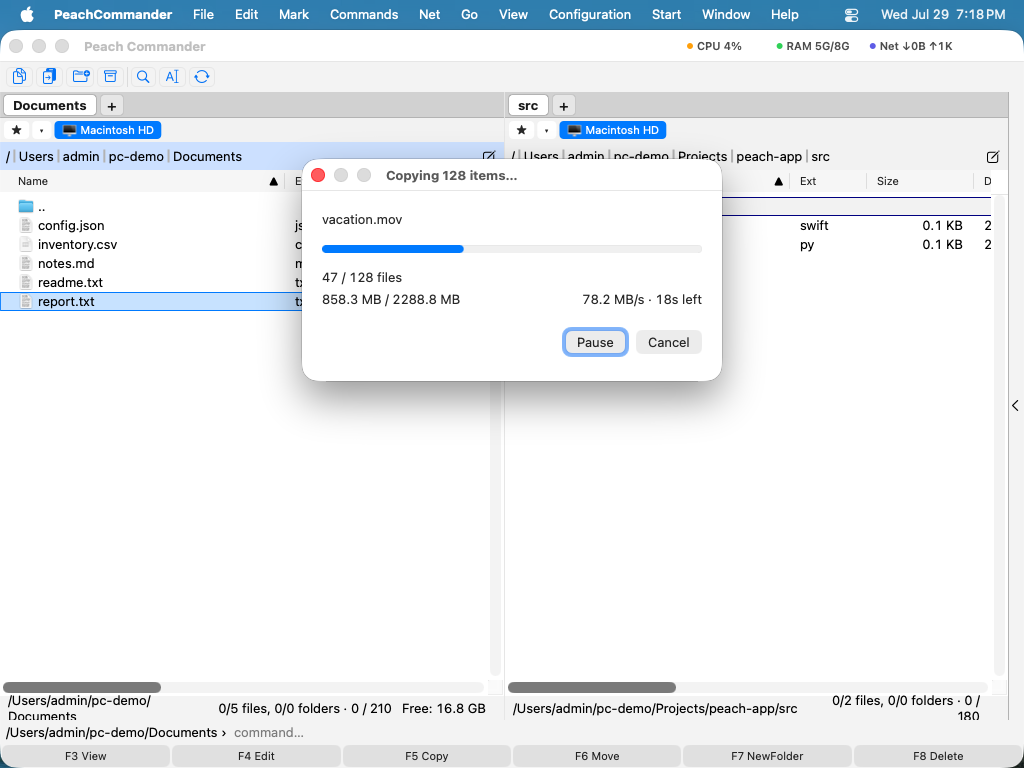Image resolution: width=1024 pixels, height=768 pixels.
Task: Click peach-app breadcrumb in right path
Action: coord(769,157)
